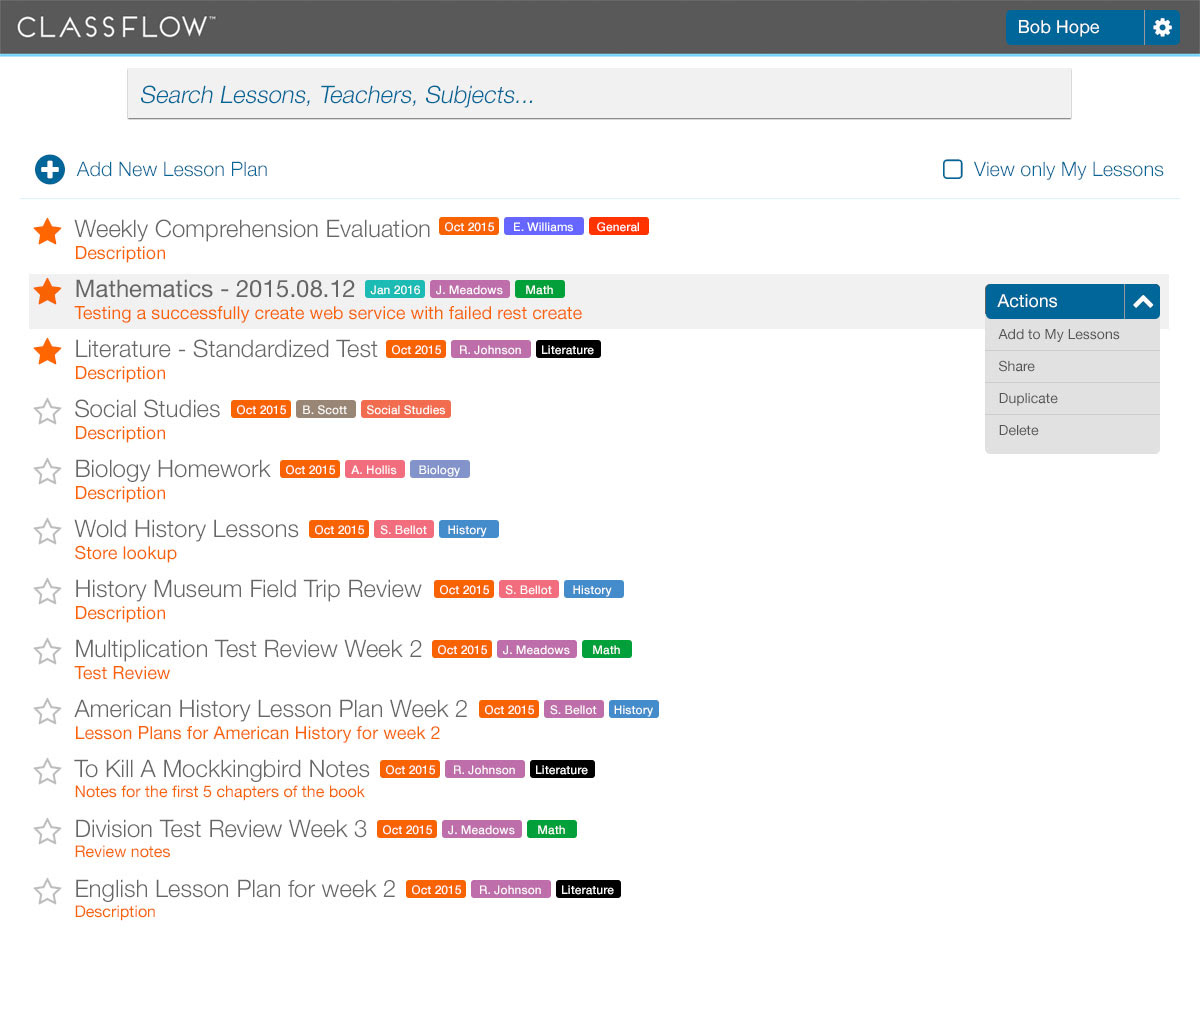This screenshot has width=1200, height=1024.
Task: Go to ClassFlow home logo
Action: [x=116, y=27]
